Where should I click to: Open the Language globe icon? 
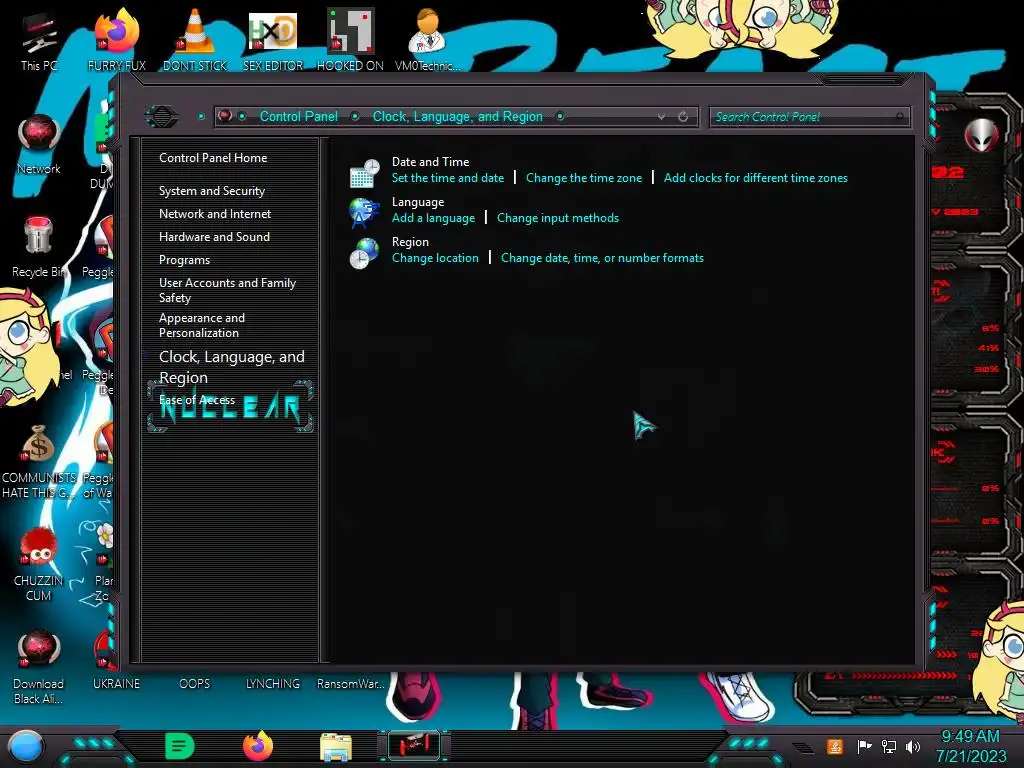[364, 213]
